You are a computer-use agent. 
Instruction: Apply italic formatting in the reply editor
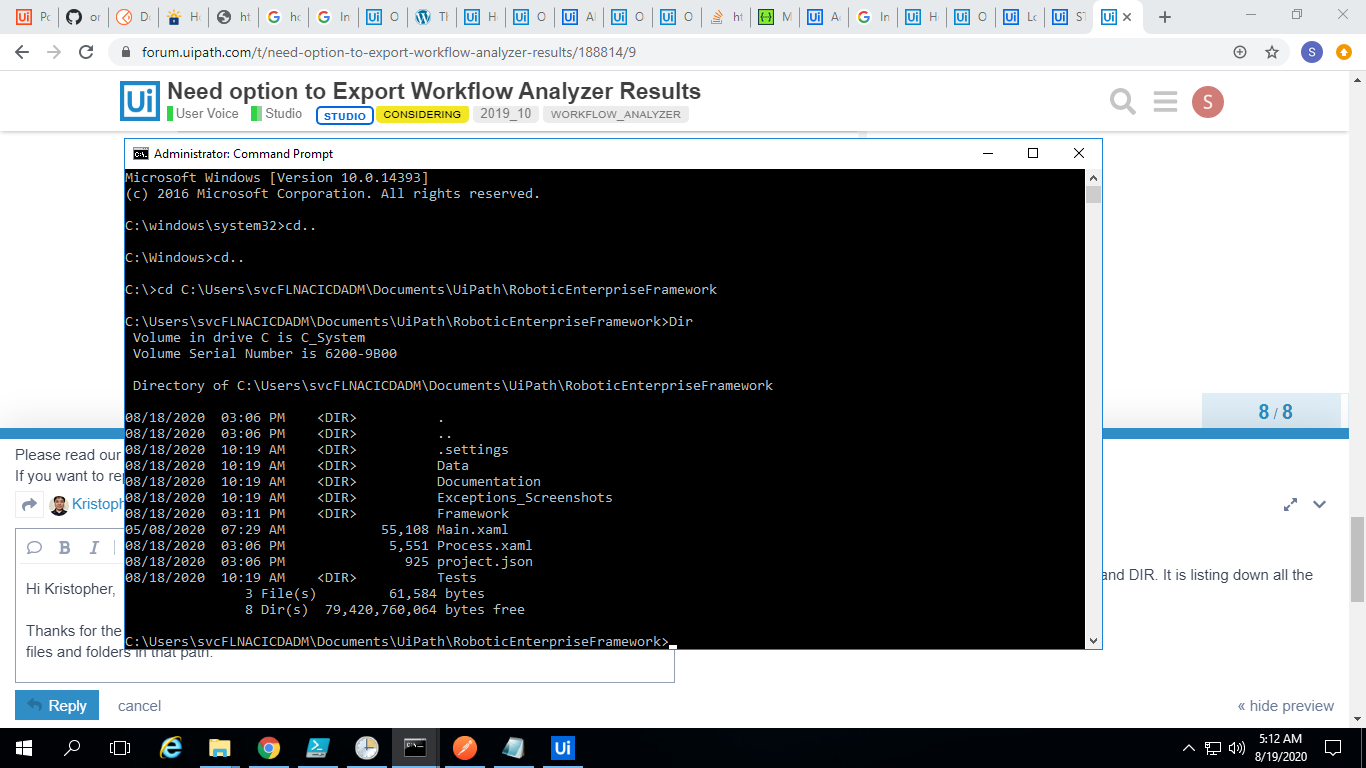pos(94,547)
